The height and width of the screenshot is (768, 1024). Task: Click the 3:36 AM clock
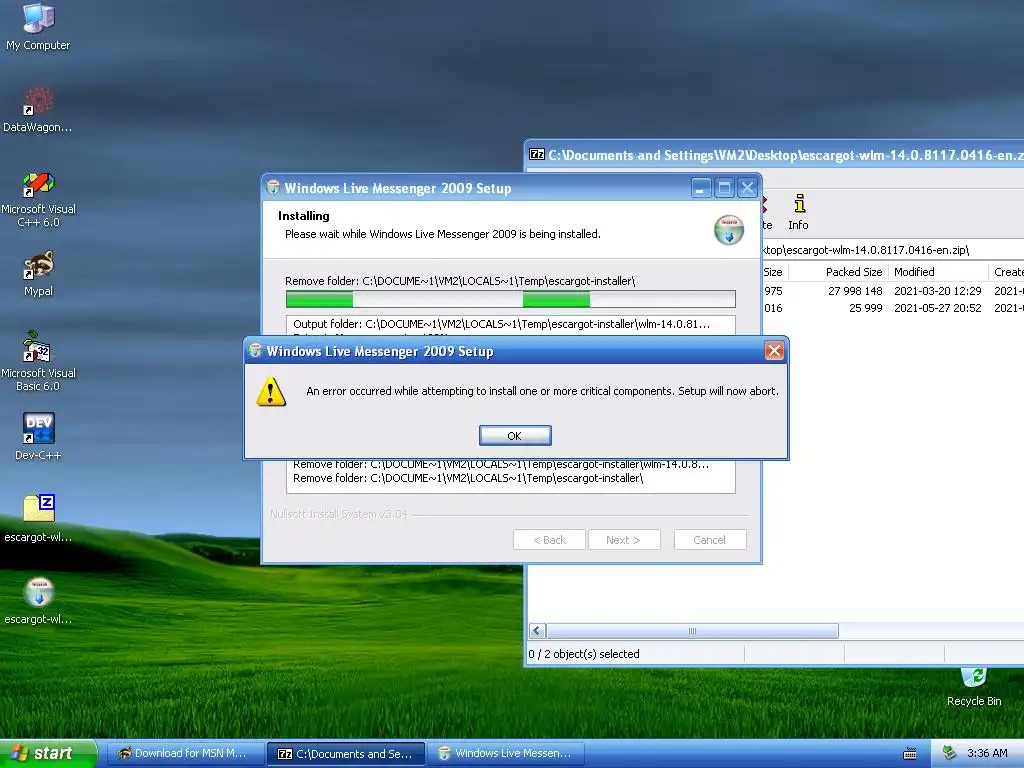[x=987, y=754]
